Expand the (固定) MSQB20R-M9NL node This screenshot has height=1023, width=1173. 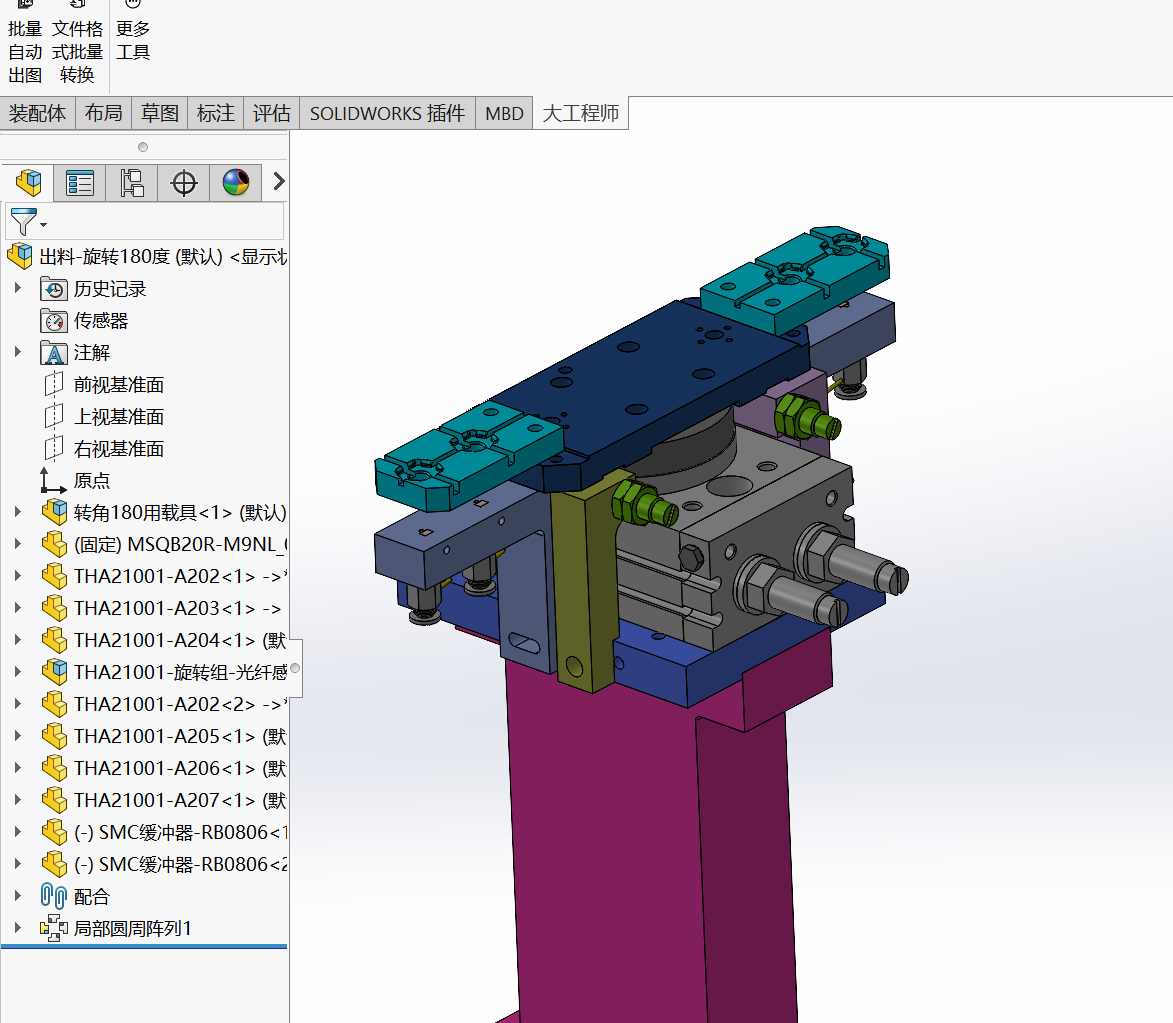[18, 544]
